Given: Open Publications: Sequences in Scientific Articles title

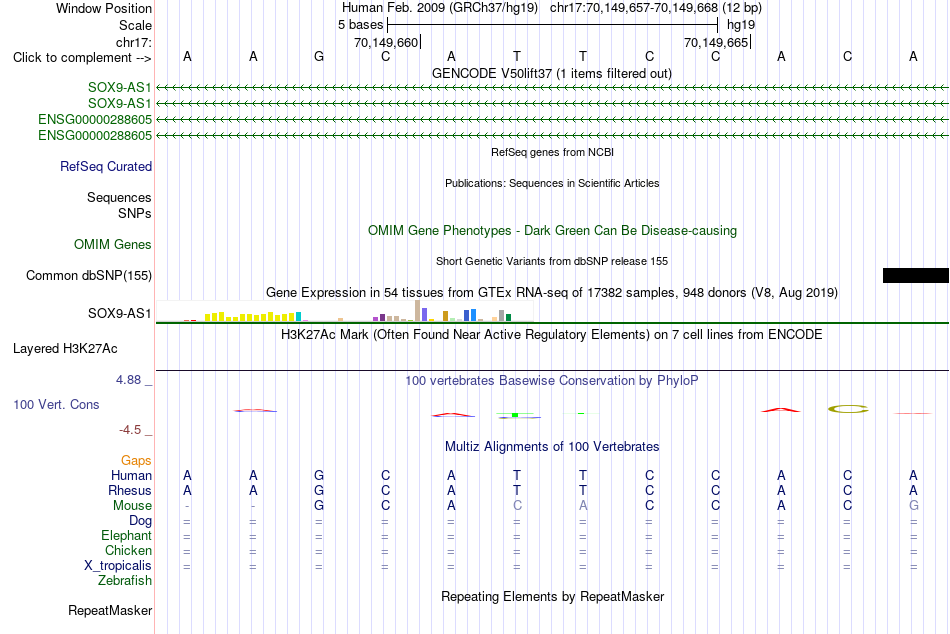Looking at the screenshot, I should 552,183.
